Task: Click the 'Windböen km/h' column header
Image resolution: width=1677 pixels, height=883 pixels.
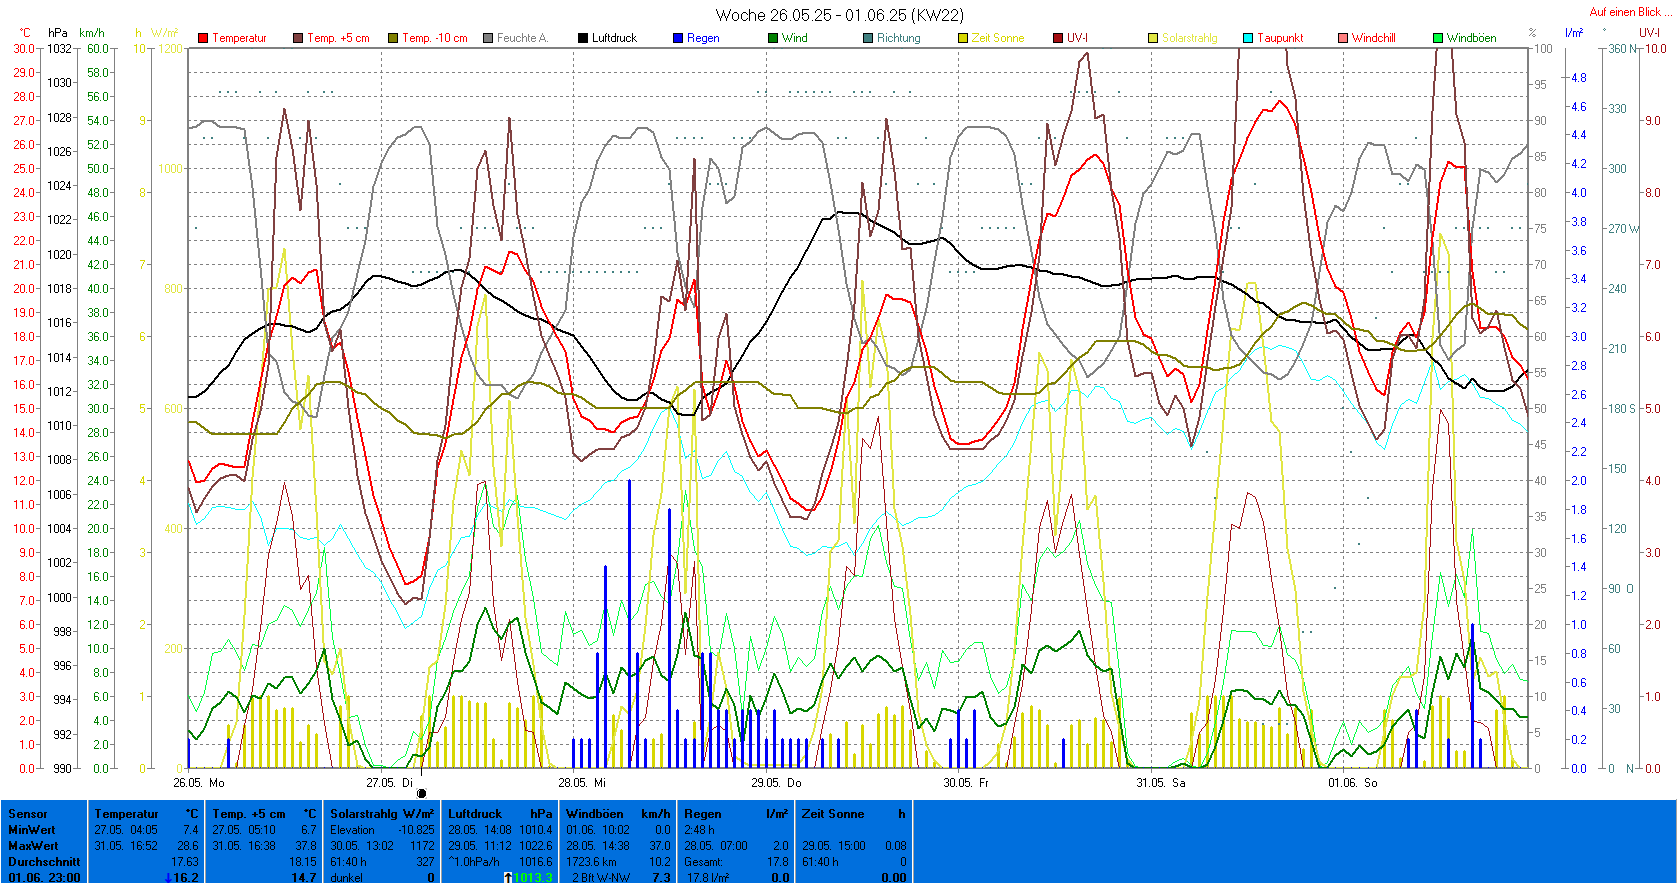Action: [618, 814]
